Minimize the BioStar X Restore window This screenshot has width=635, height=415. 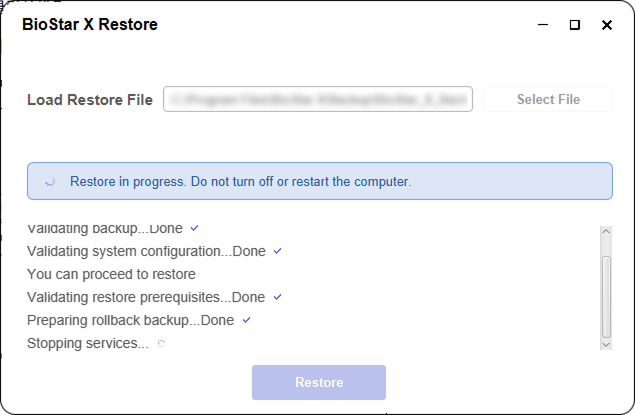(542, 25)
